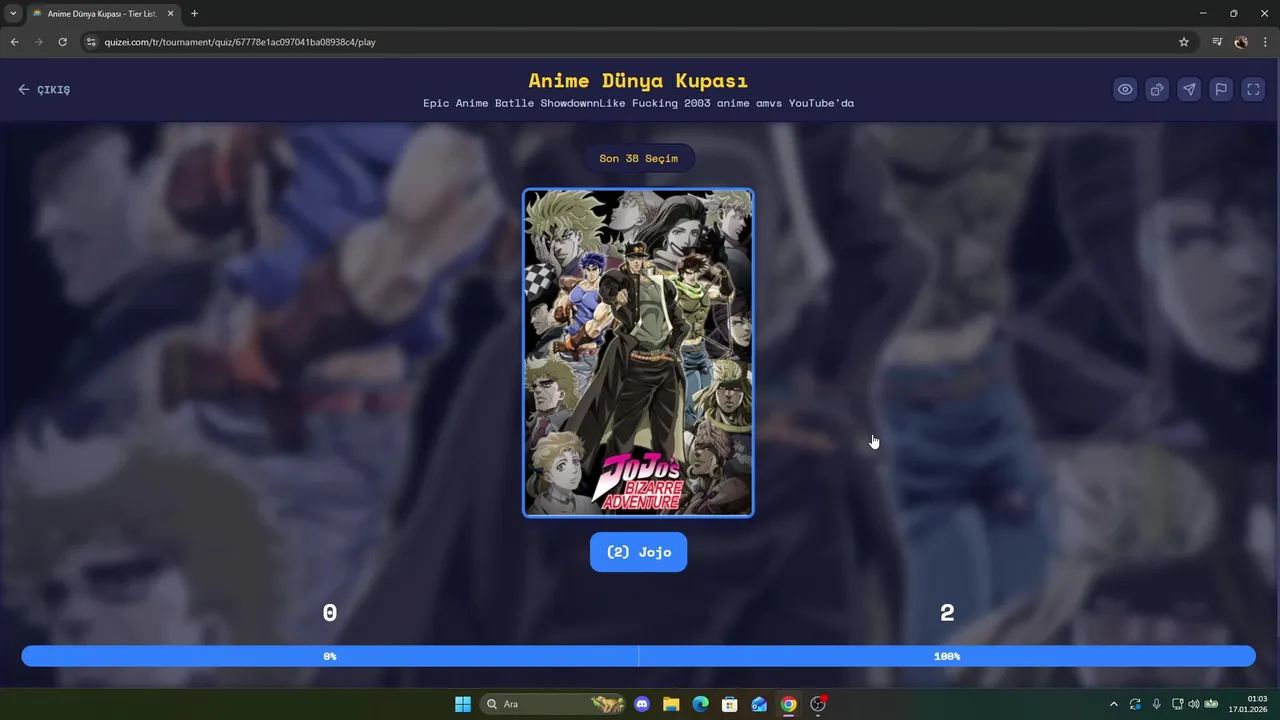Viewport: 1280px width, 720px height.
Task: Click the dice randomize icon in header
Action: (x=1157, y=89)
